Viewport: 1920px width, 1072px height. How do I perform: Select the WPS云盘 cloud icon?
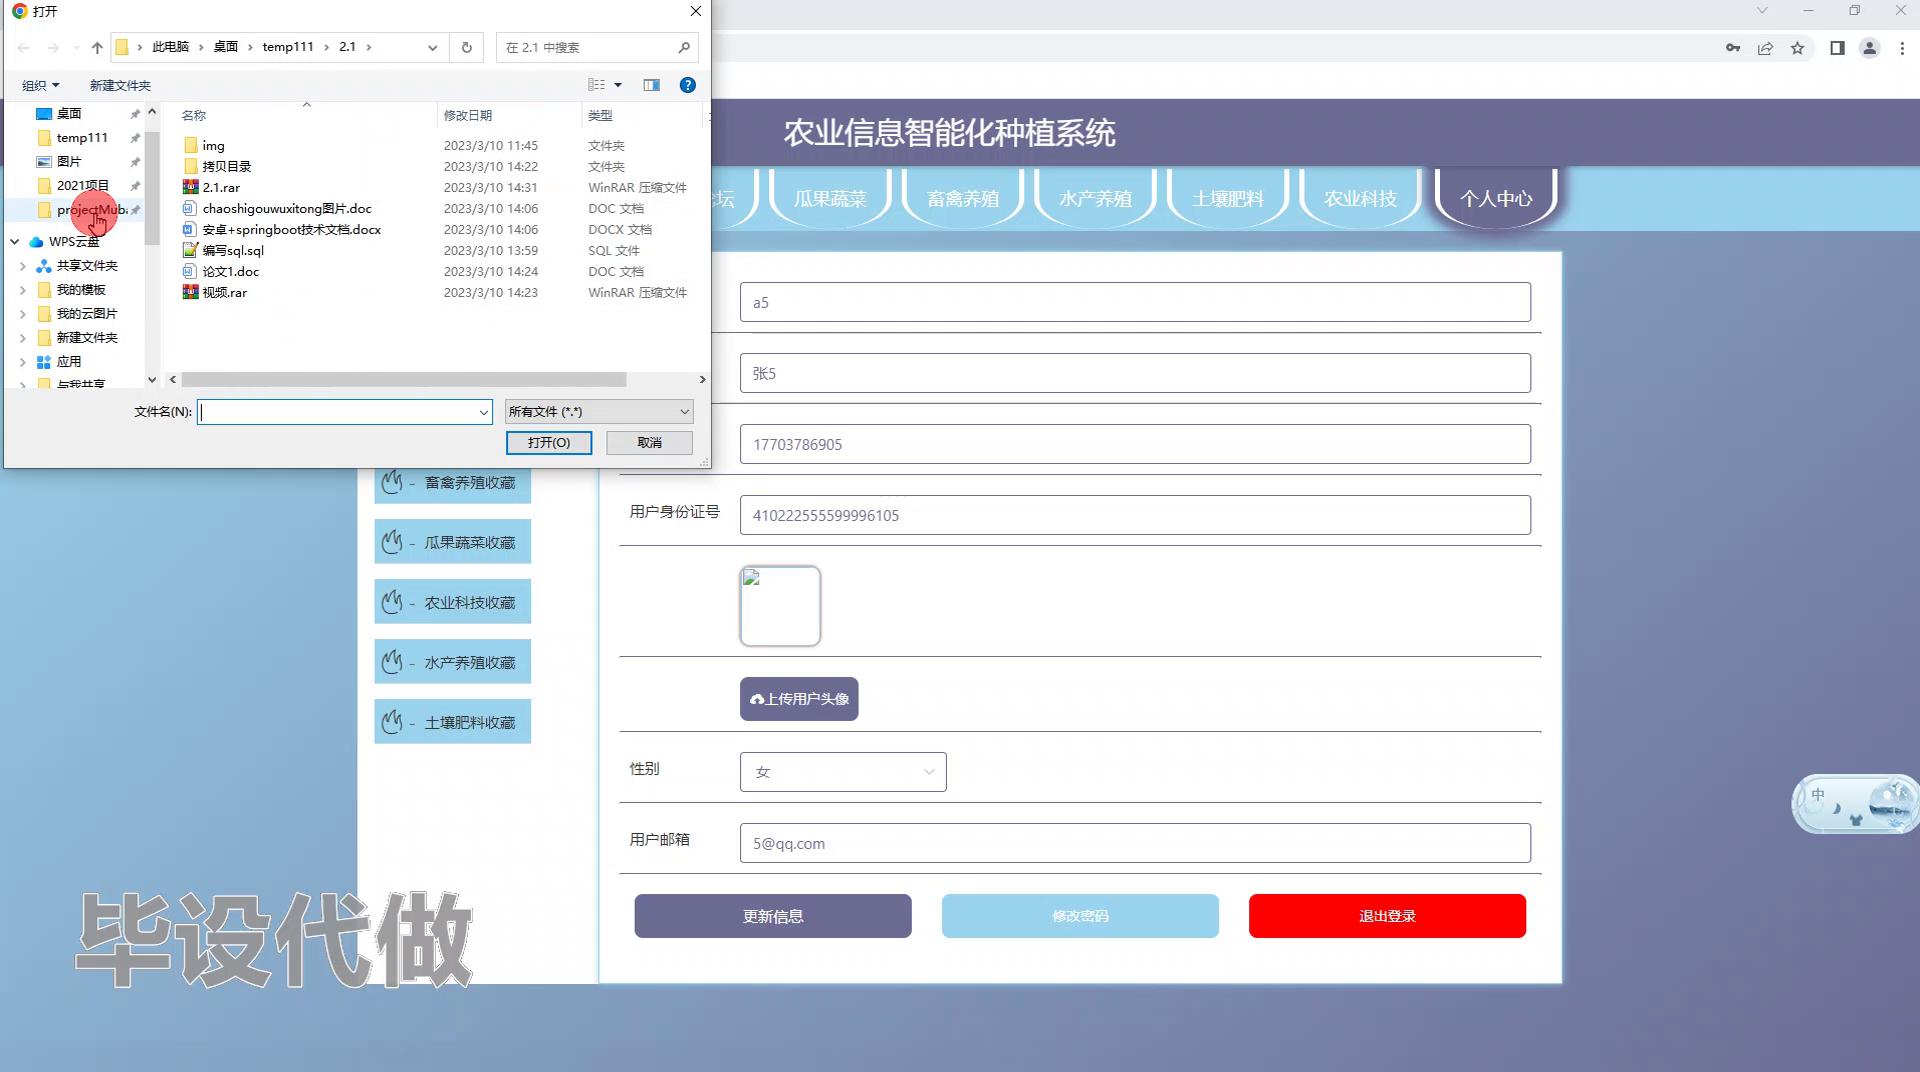(x=37, y=242)
